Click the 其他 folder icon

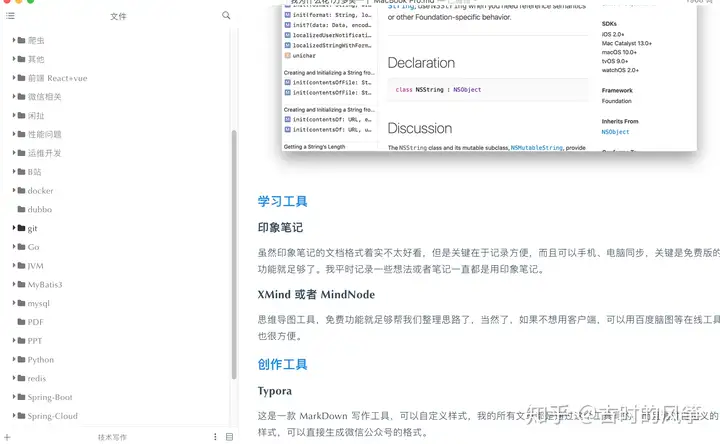(21, 59)
